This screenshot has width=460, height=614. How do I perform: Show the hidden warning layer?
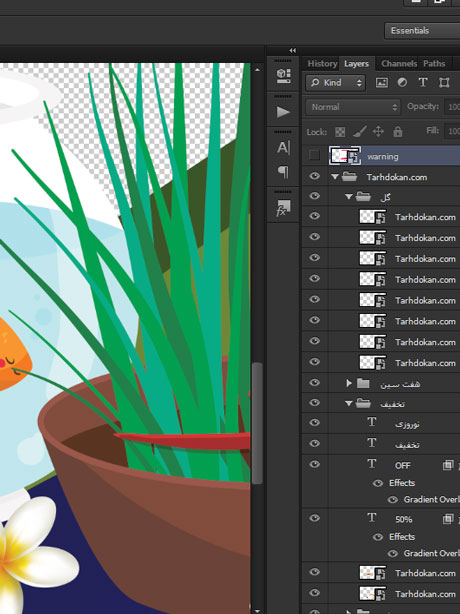point(314,156)
